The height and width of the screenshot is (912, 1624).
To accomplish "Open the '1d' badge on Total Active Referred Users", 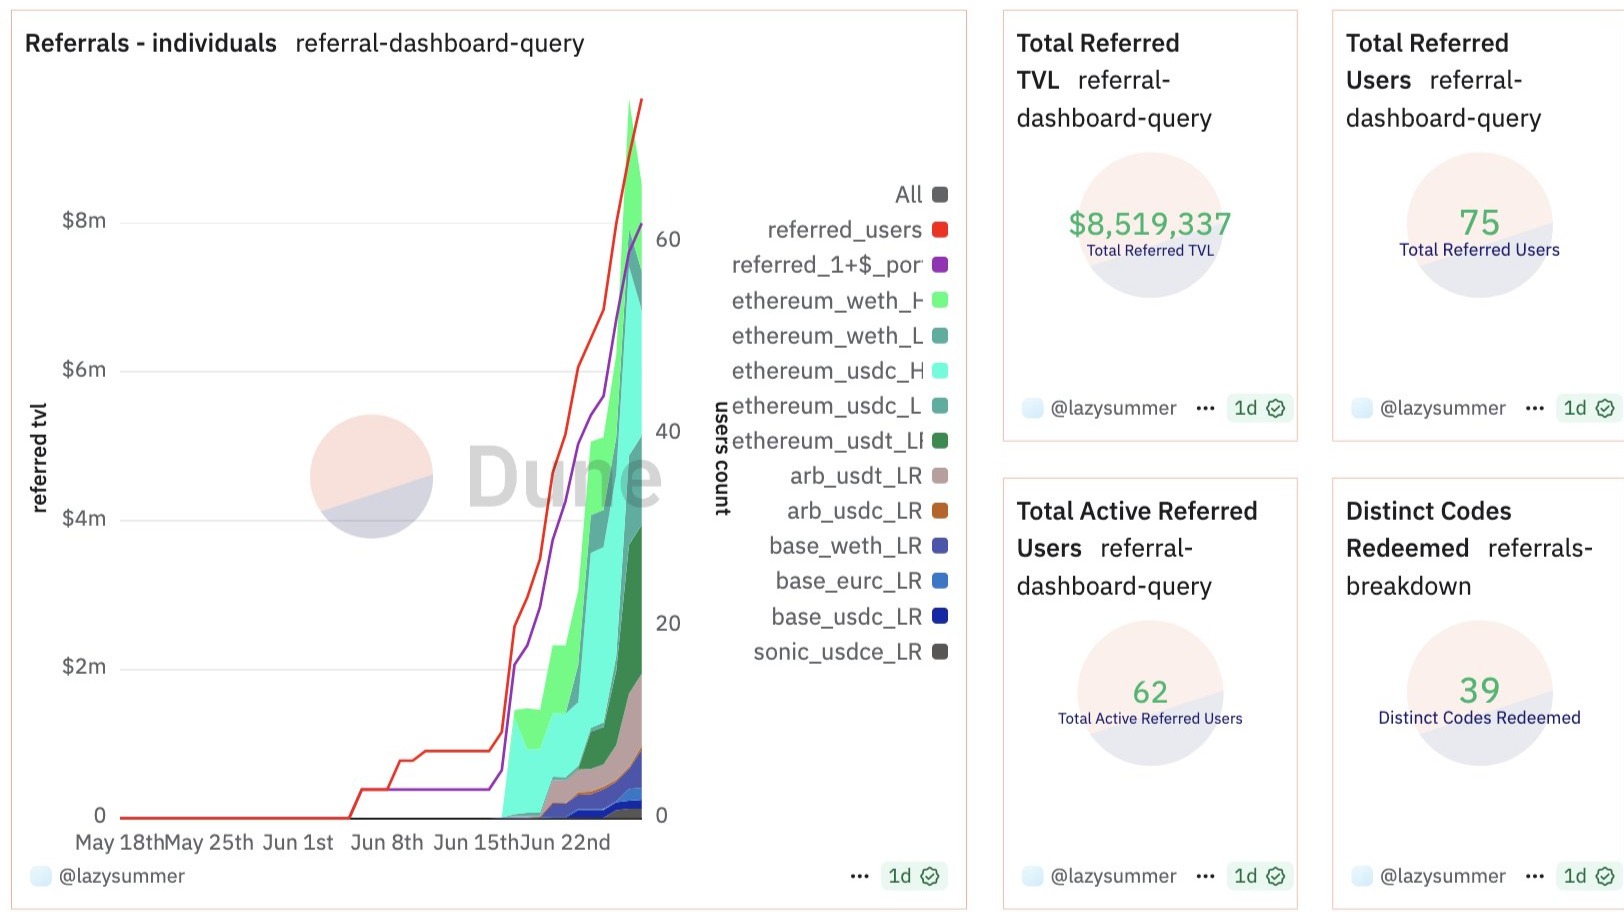I will 1245,876.
